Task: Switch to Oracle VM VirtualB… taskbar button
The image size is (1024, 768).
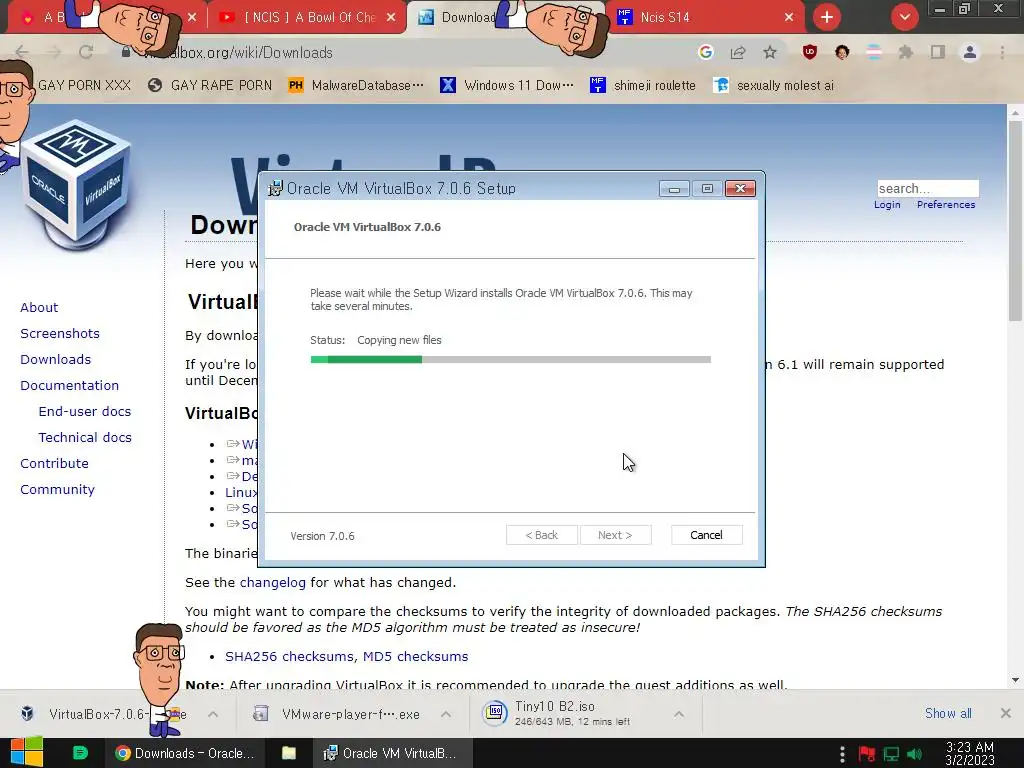Action: (391, 753)
